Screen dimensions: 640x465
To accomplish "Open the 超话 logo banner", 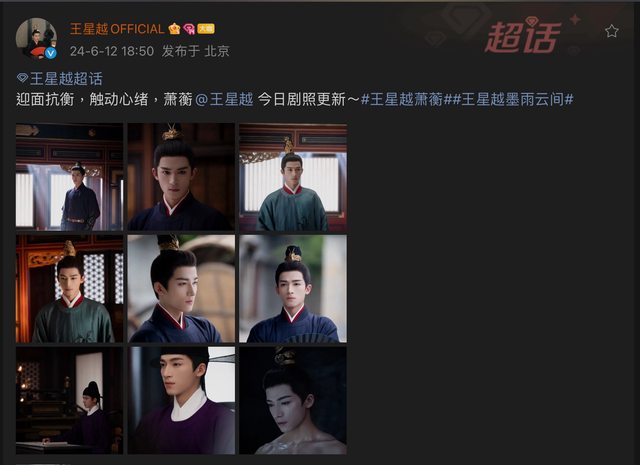I will coord(524,37).
